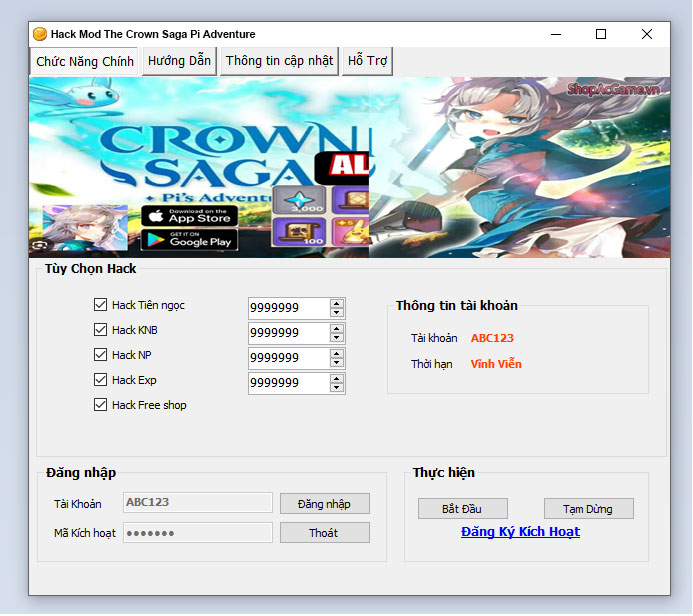Decrease the Hack Exp value with down arrow

(x=337, y=388)
